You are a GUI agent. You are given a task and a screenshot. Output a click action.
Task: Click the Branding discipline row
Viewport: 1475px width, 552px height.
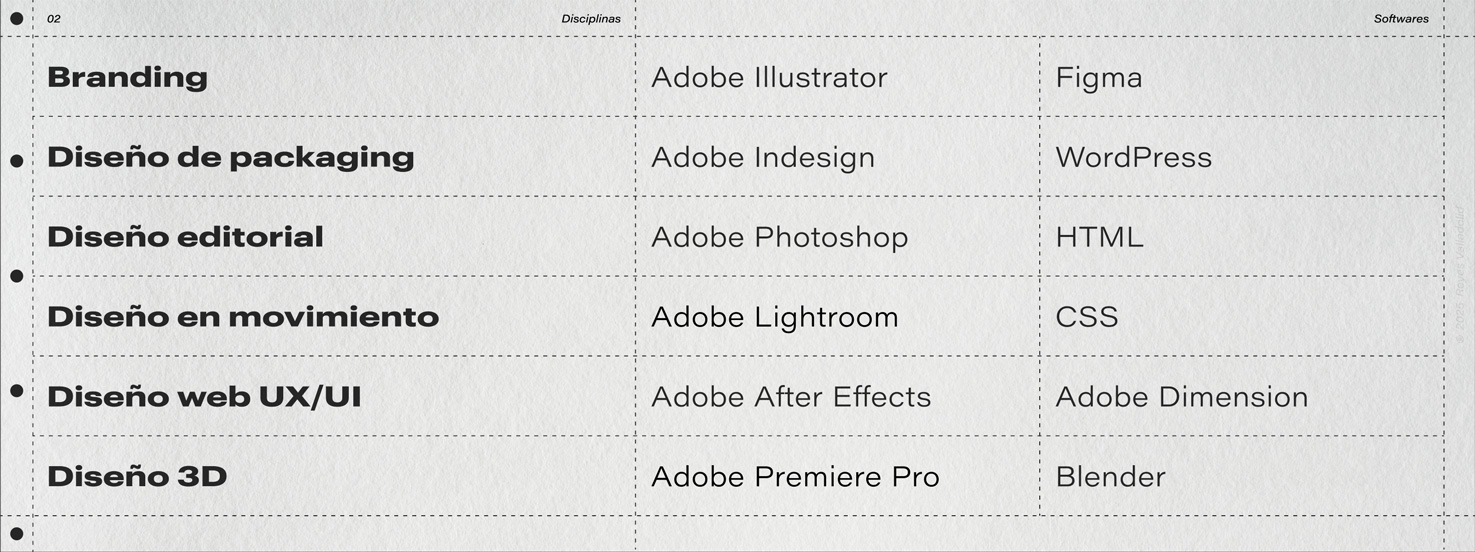click(127, 77)
